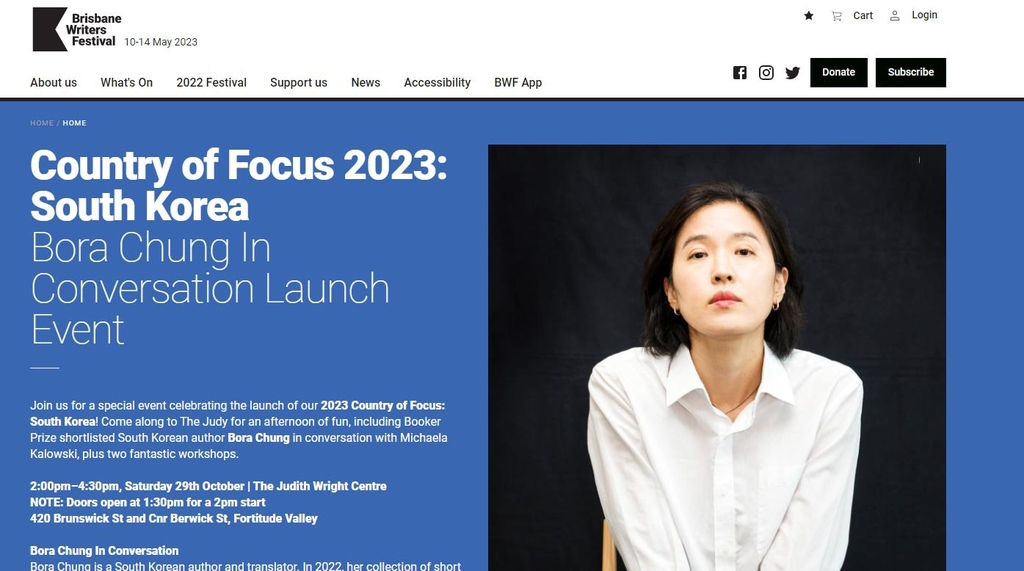Go to Brisbane Writers Festival logo

pos(77,29)
